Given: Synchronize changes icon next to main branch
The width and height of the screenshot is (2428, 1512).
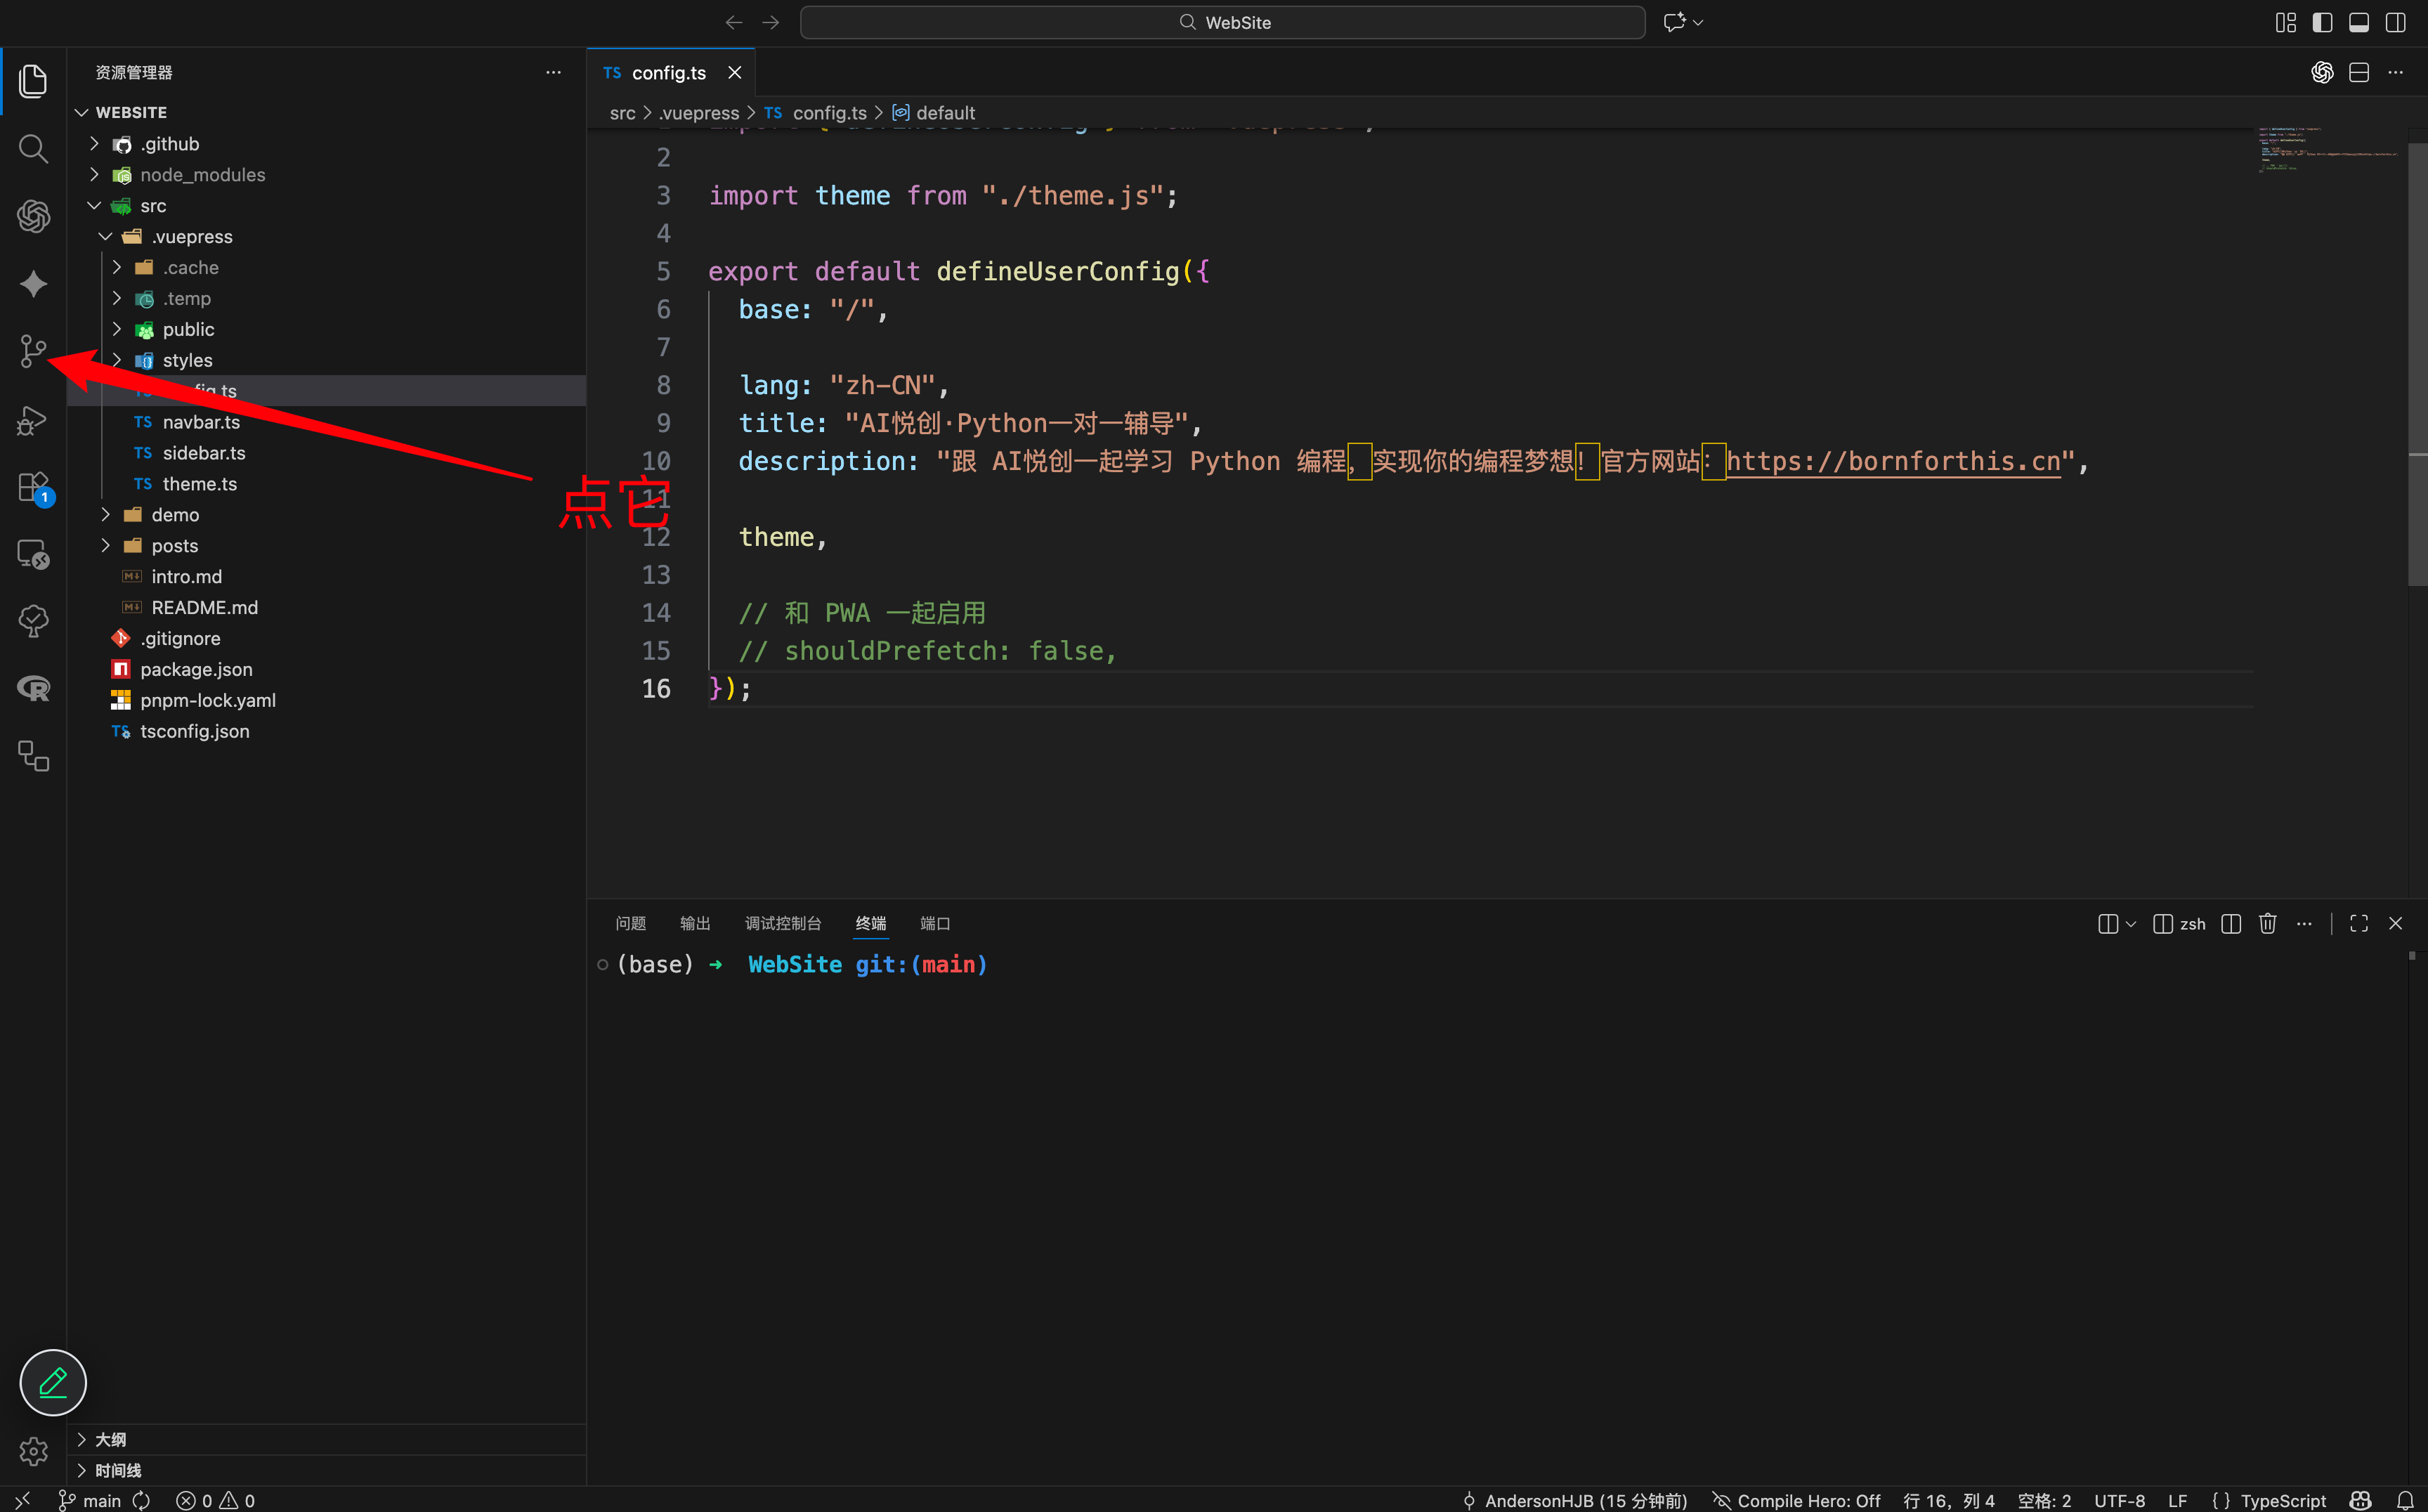Looking at the screenshot, I should coord(142,1500).
